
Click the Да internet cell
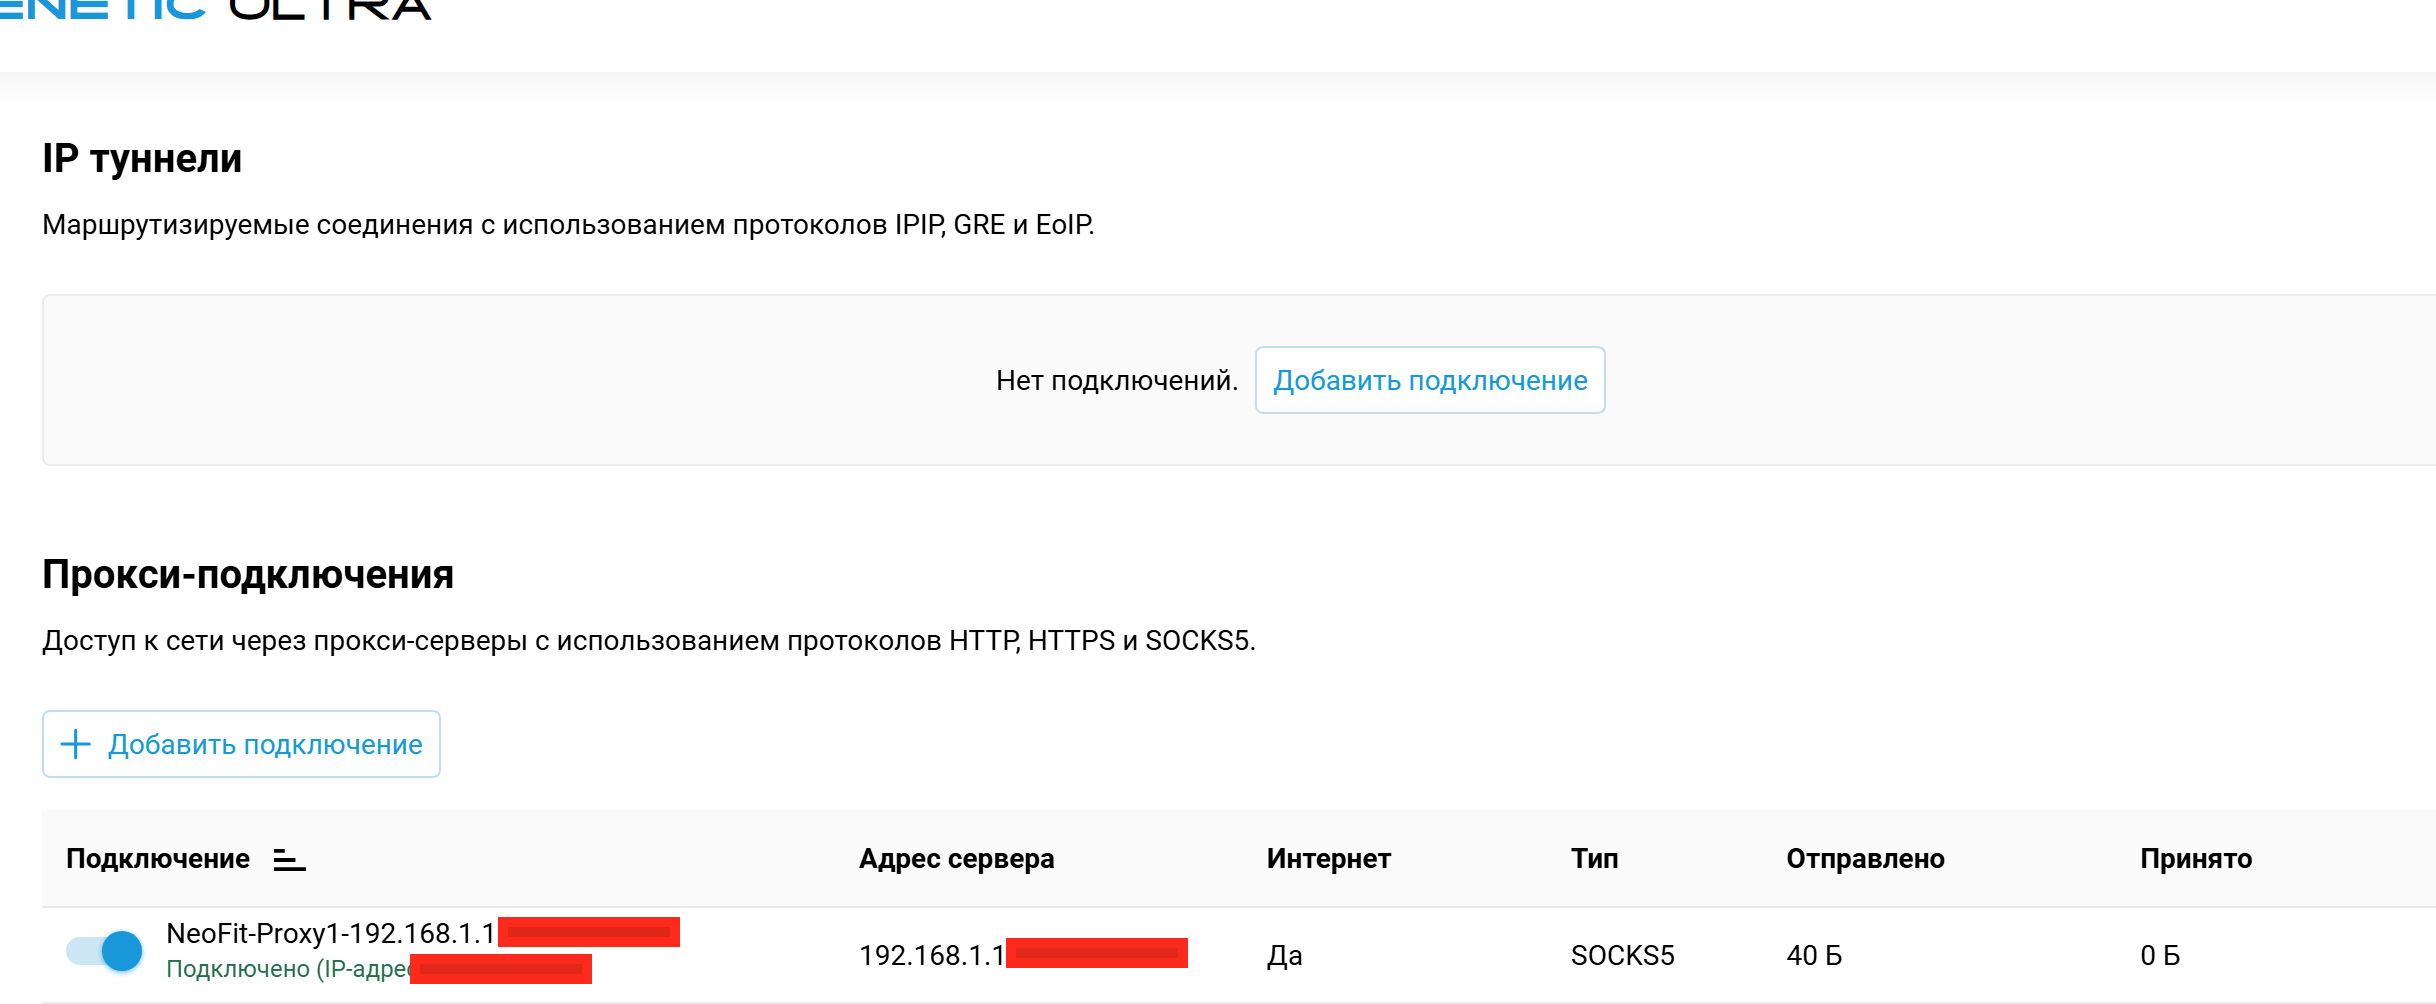1284,956
